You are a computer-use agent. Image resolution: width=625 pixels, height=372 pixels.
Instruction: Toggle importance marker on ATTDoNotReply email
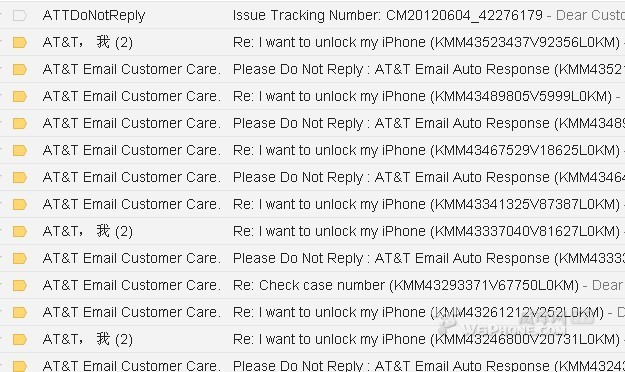coord(20,16)
